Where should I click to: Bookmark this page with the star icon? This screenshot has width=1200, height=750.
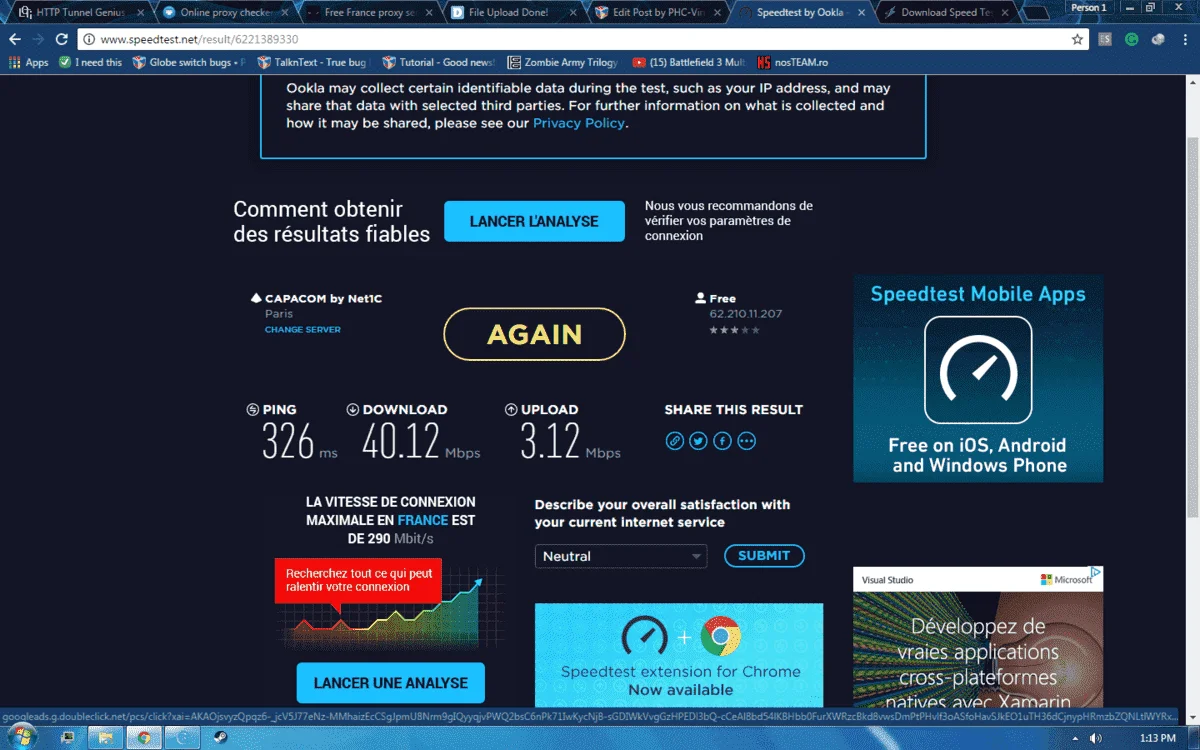point(1077,39)
